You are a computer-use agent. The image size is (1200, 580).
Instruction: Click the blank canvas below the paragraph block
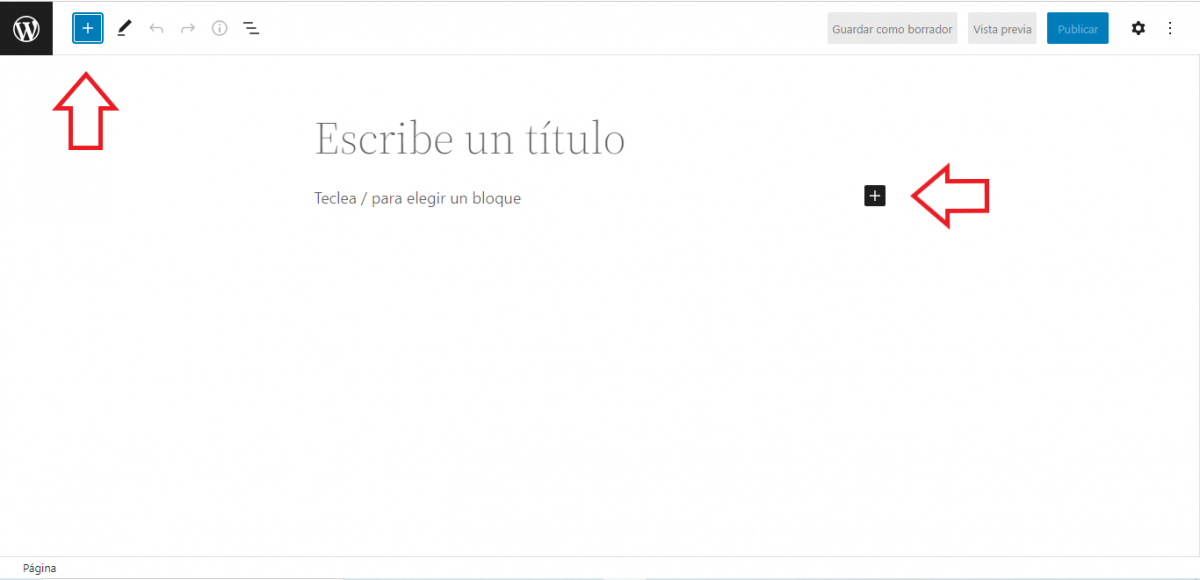pyautogui.click(x=600, y=380)
